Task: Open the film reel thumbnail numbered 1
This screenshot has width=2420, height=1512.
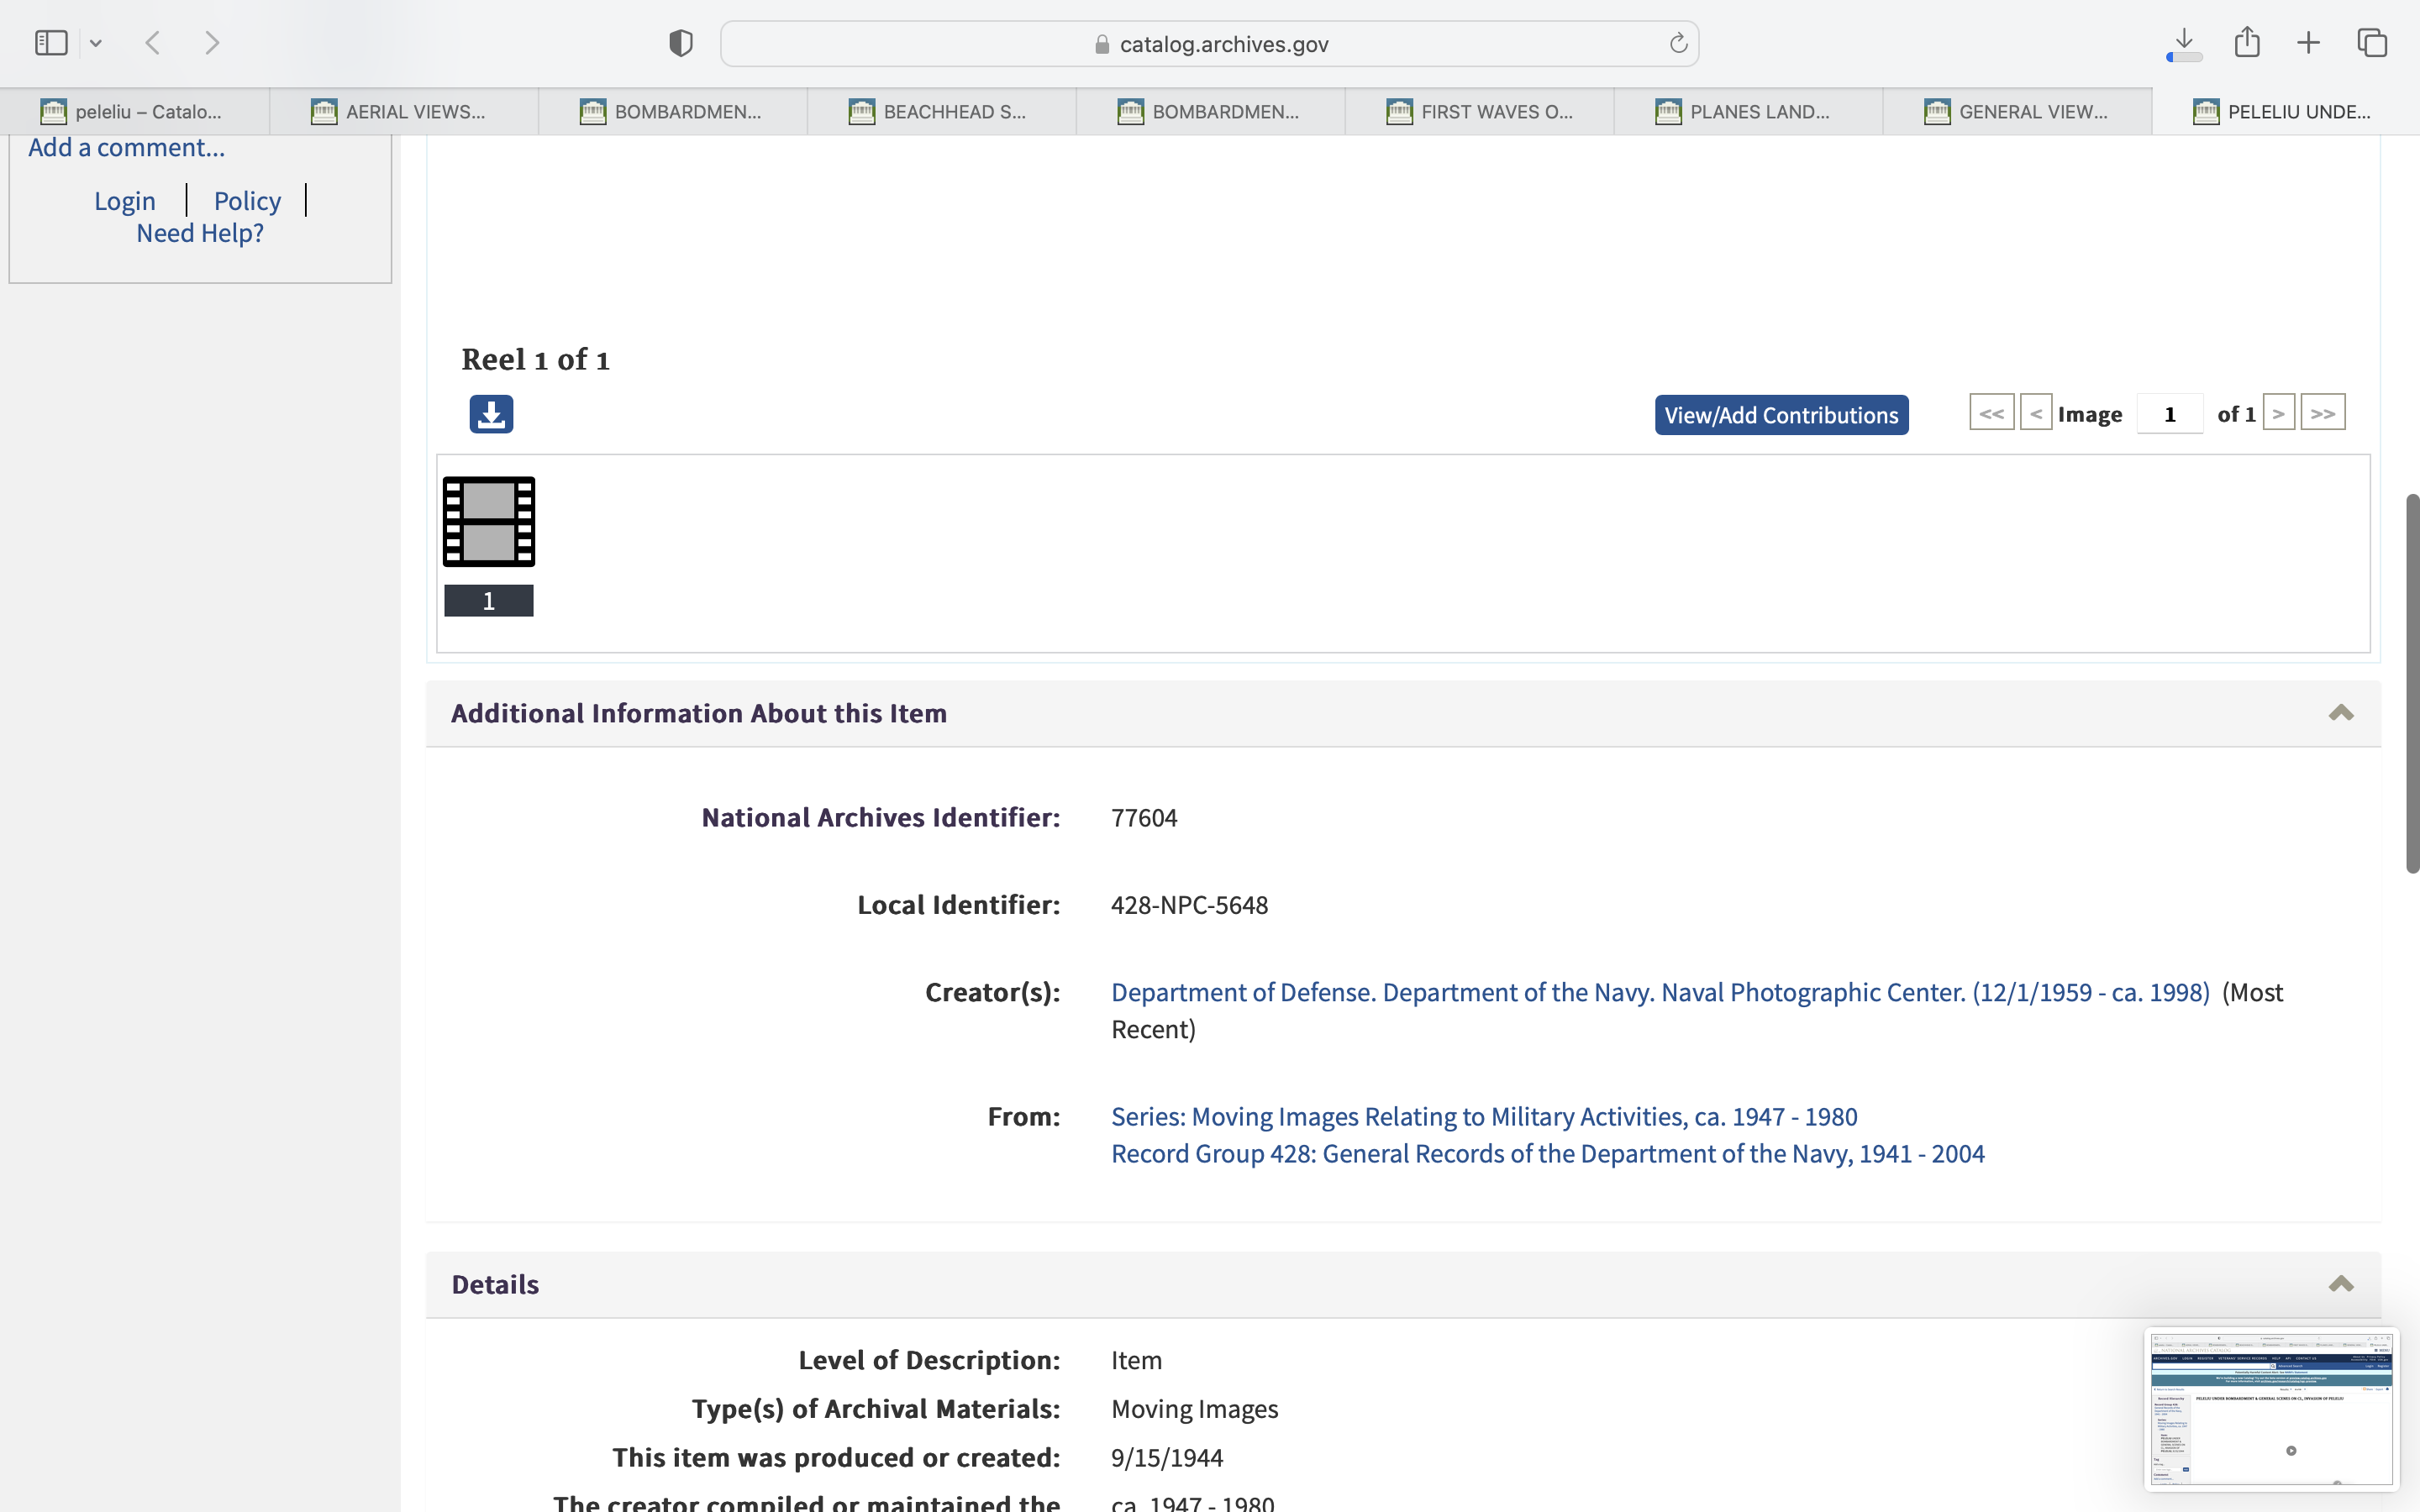Action: coord(489,522)
